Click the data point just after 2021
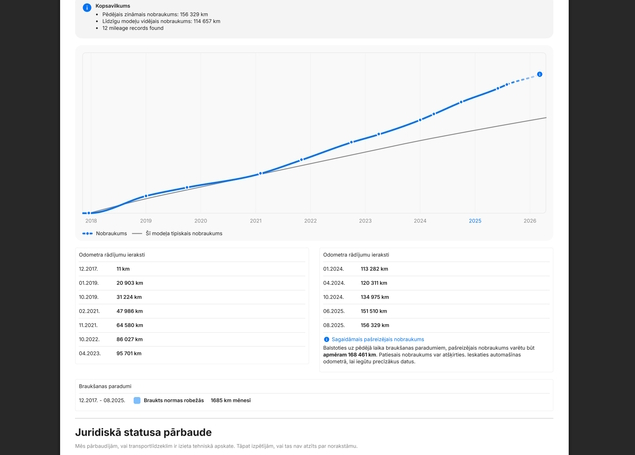The image size is (635, 455). tap(261, 173)
